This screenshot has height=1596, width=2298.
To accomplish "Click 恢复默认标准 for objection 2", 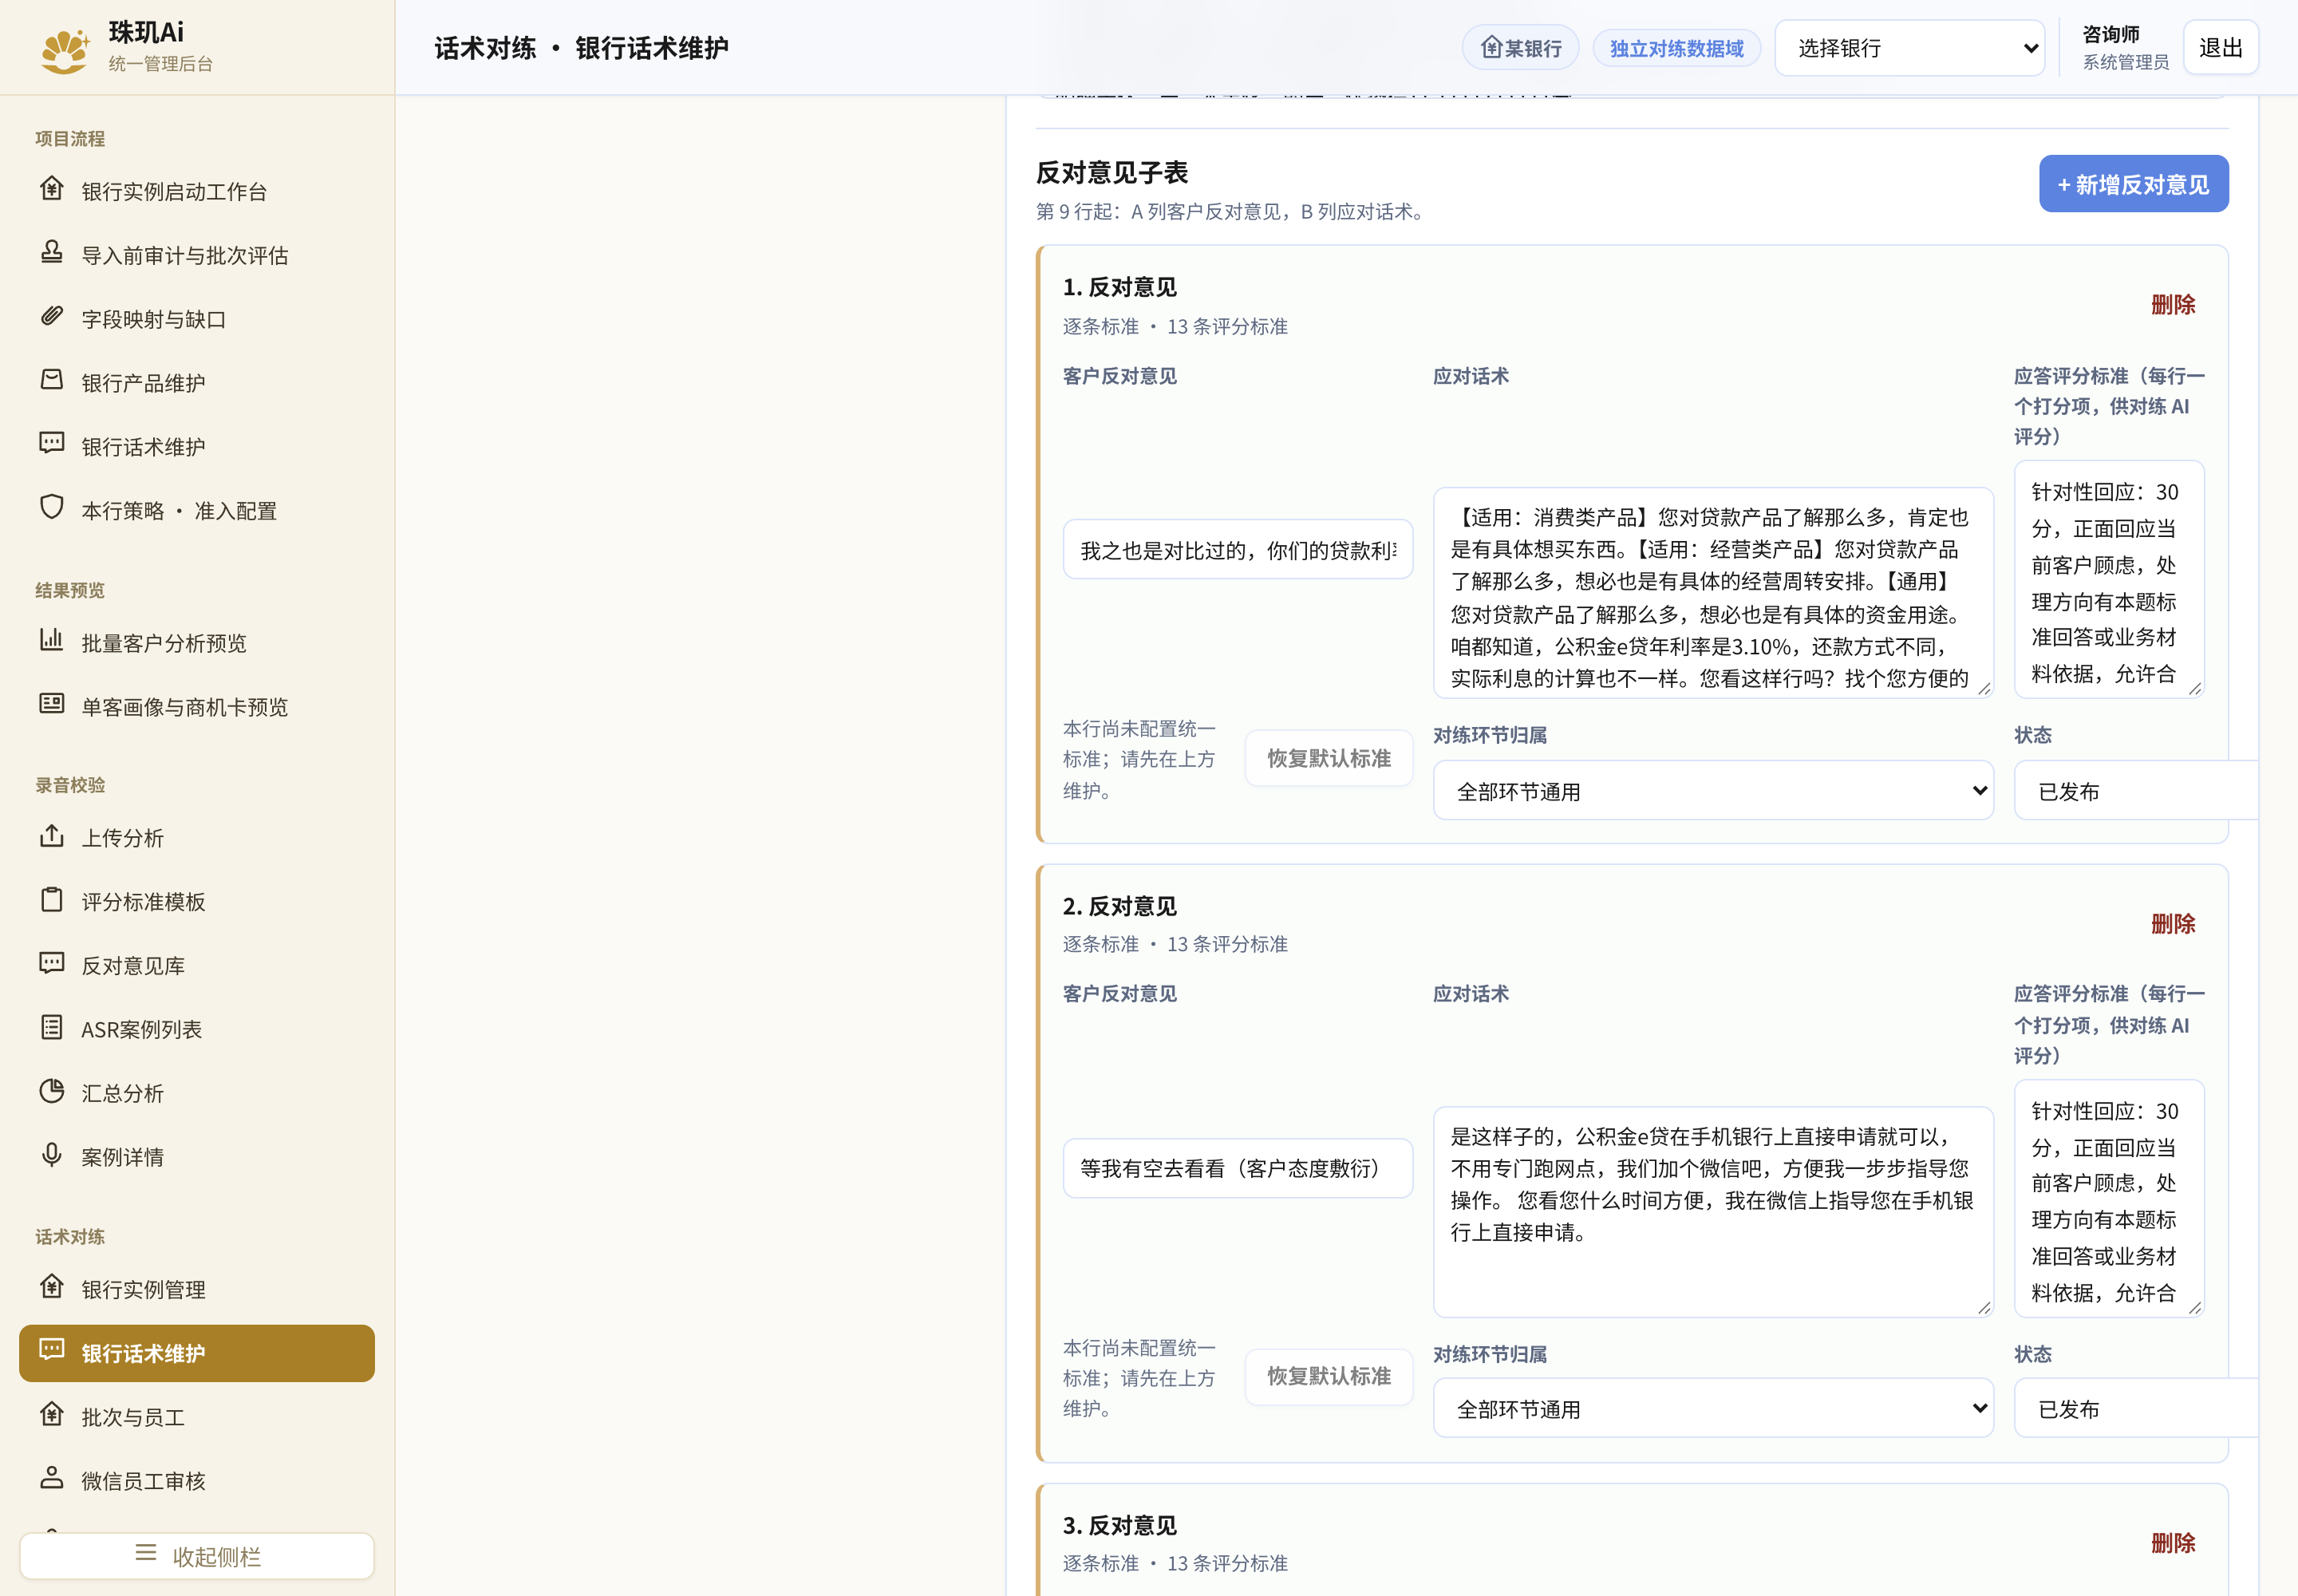I will pos(1329,1376).
